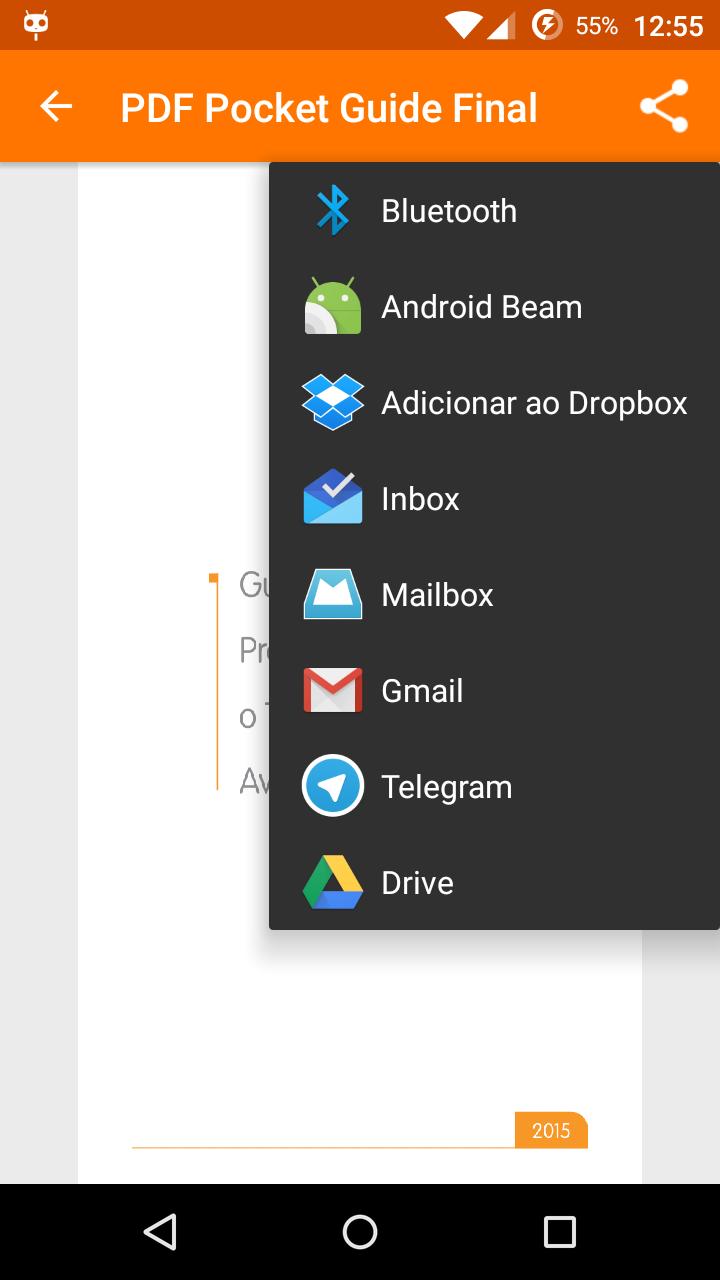Tap the Telegram paper plane icon
Screen dimensions: 720x1280
tap(333, 786)
